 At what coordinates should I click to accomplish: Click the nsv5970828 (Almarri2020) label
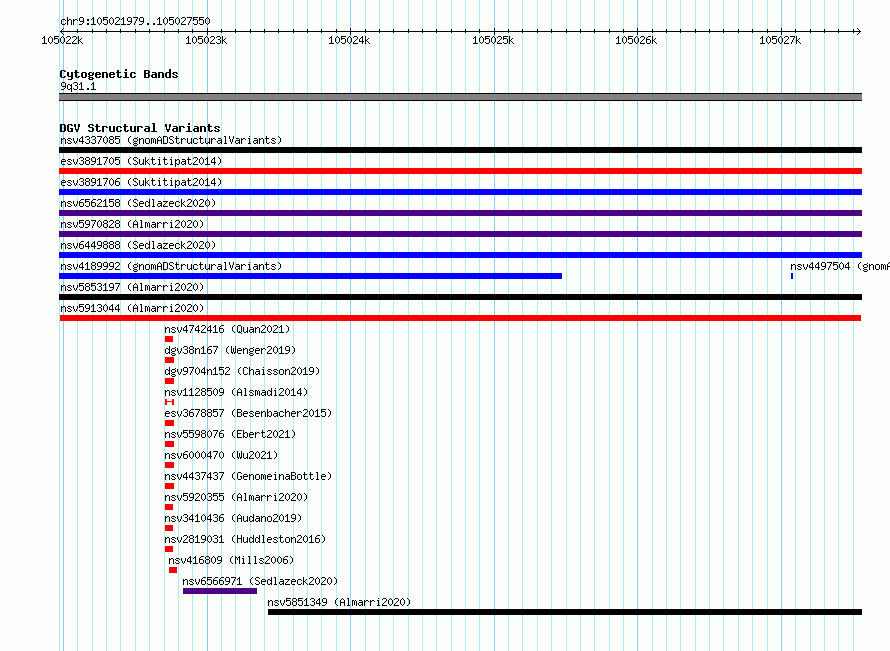132,224
